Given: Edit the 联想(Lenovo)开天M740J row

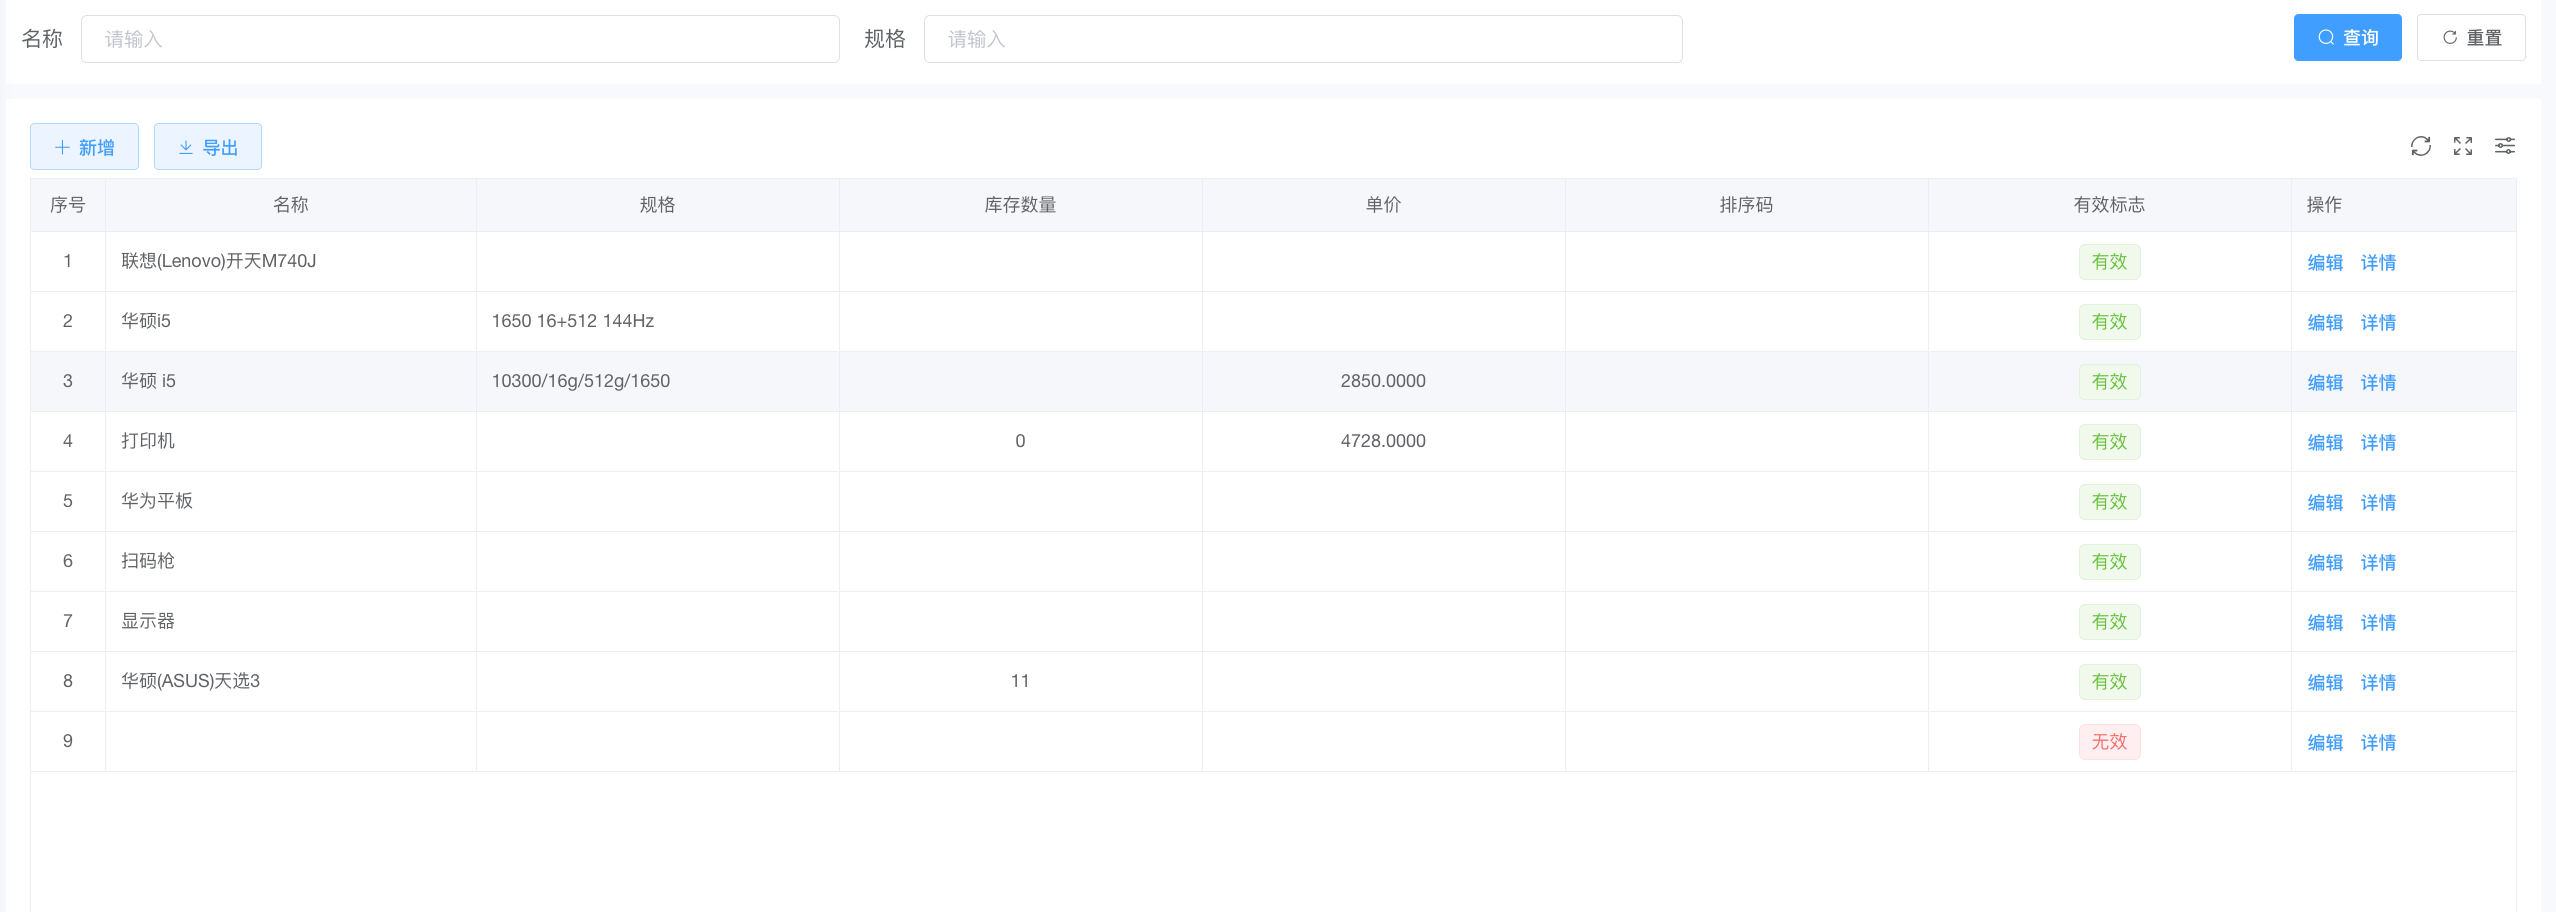Looking at the screenshot, I should pyautogui.click(x=2324, y=263).
